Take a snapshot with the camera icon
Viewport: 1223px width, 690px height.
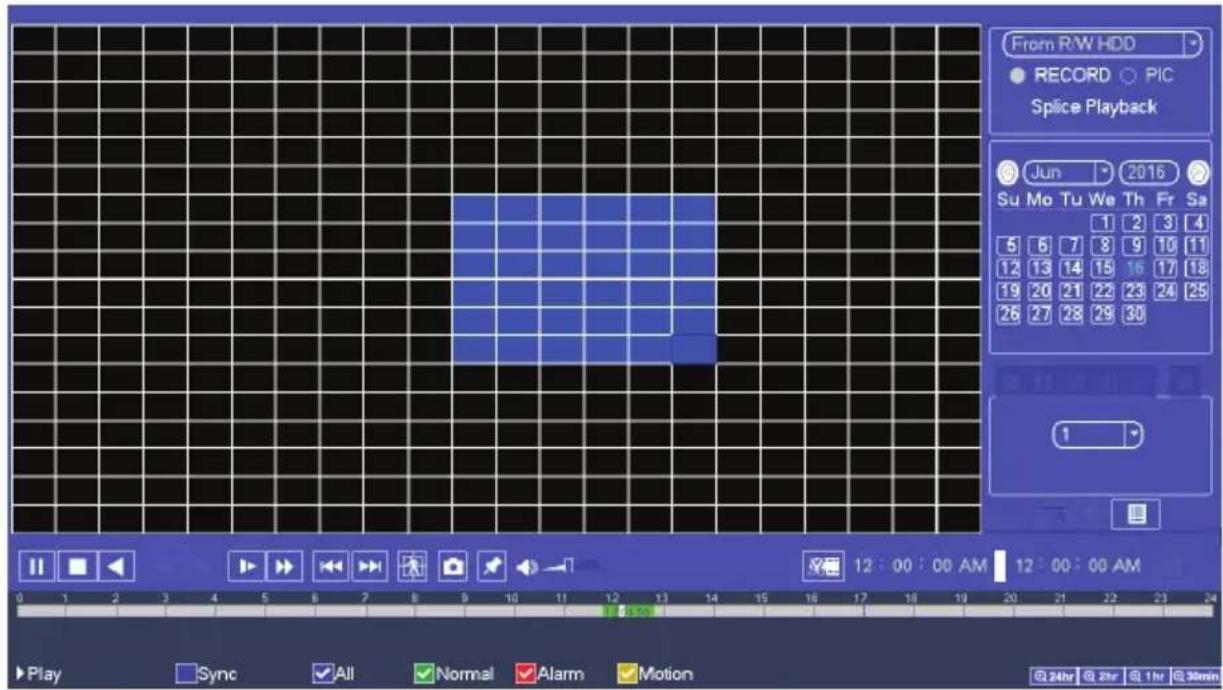click(453, 567)
